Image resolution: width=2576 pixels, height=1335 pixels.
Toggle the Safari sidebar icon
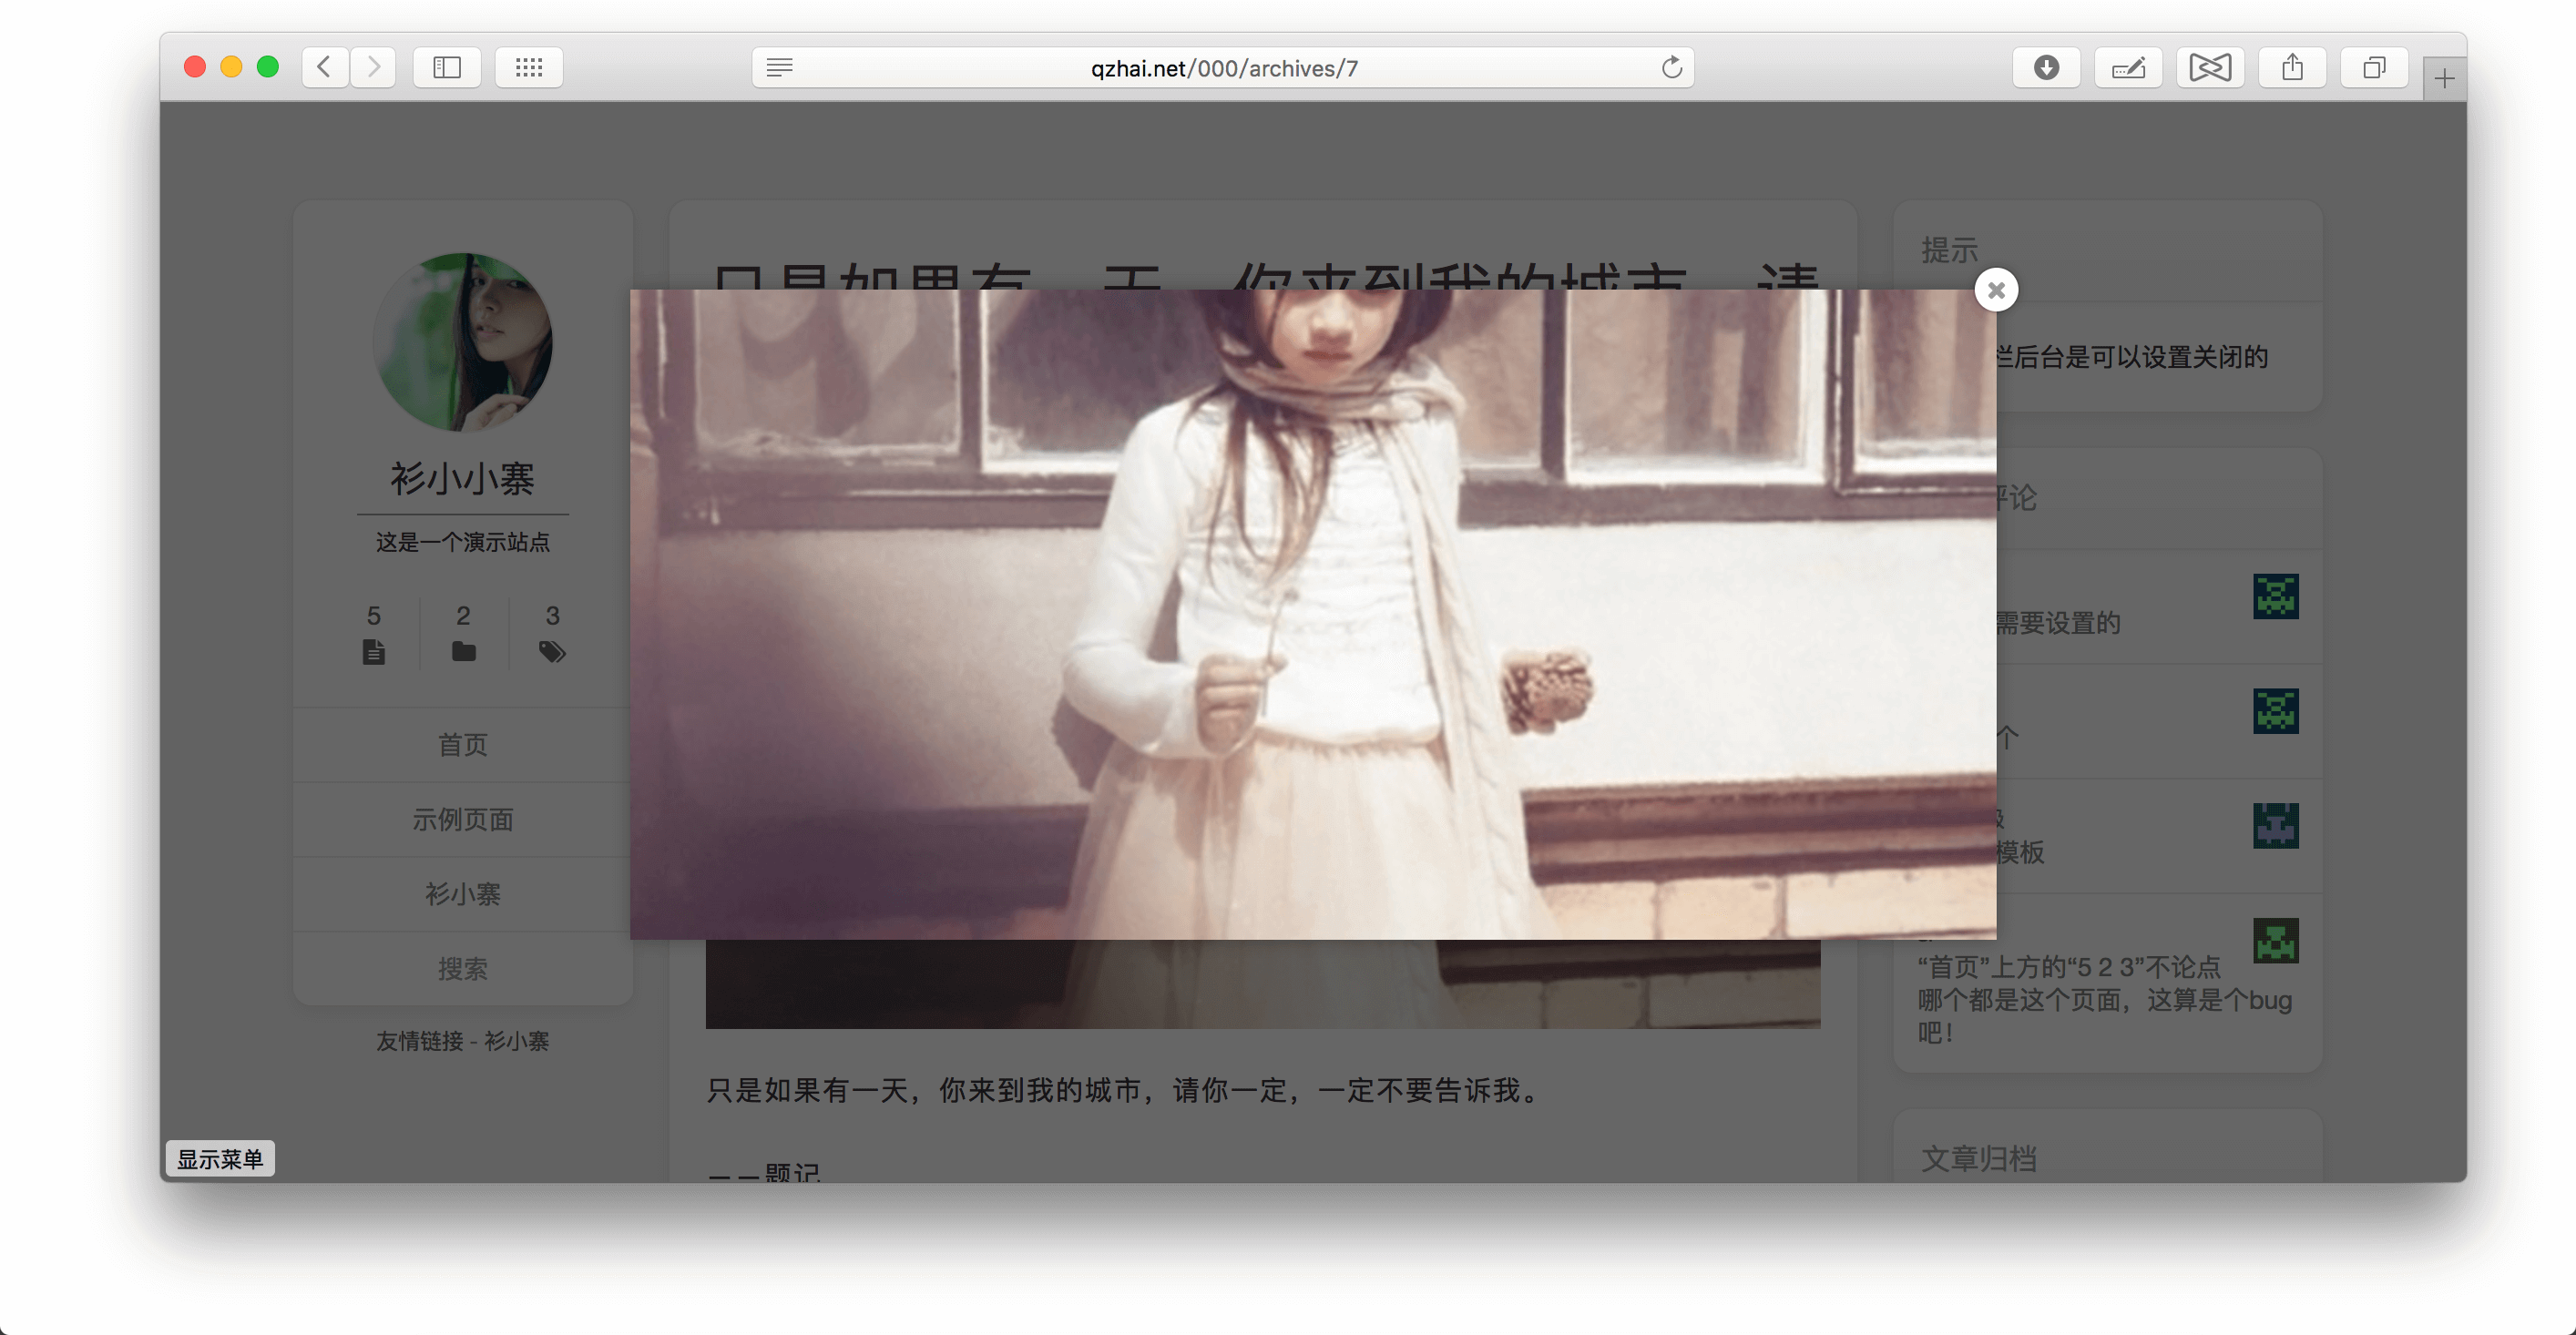point(447,67)
